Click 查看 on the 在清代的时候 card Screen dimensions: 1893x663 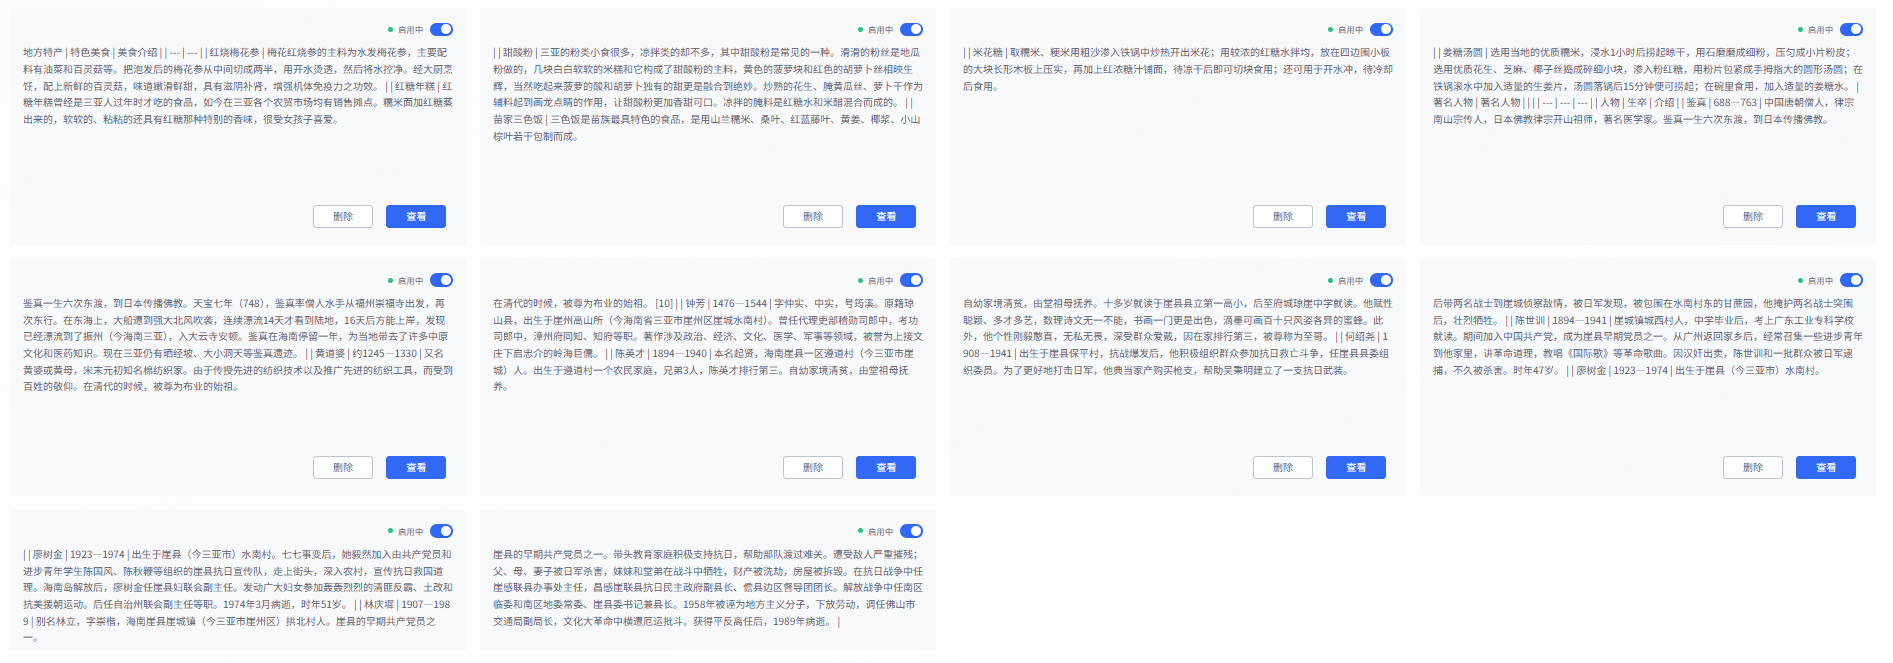(x=886, y=468)
